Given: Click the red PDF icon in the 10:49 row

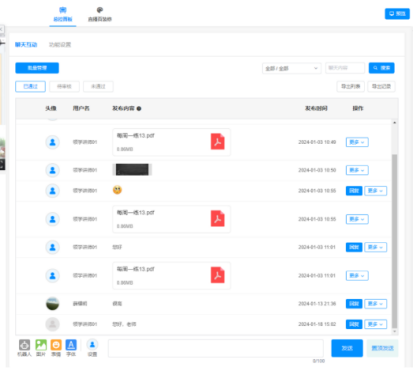Looking at the screenshot, I should 218,142.
